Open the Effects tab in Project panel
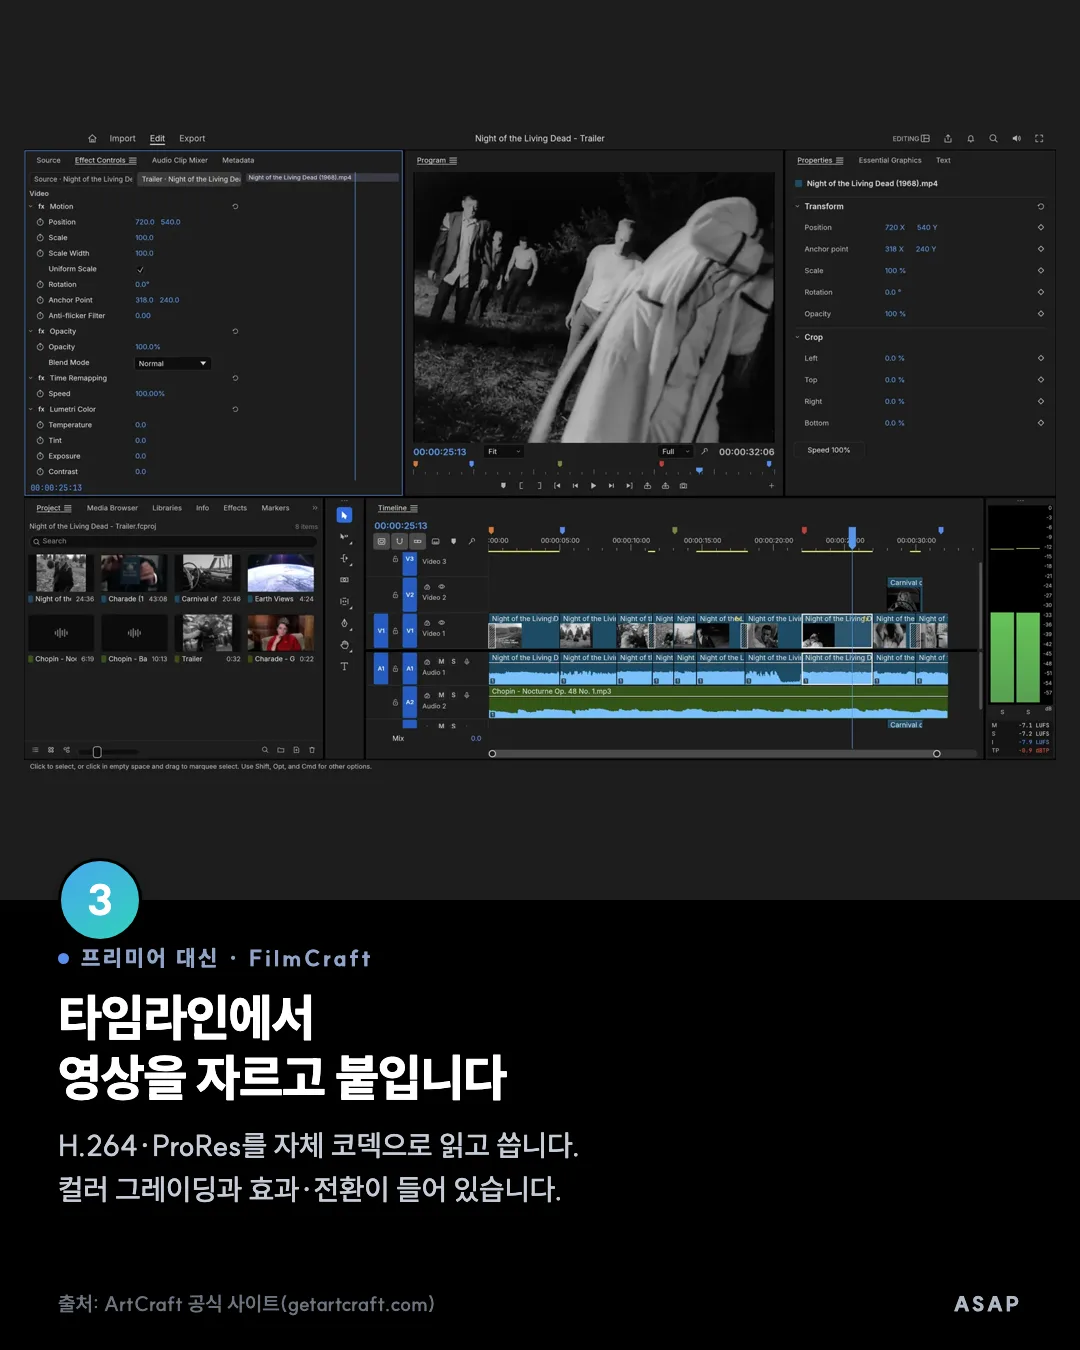 tap(235, 508)
